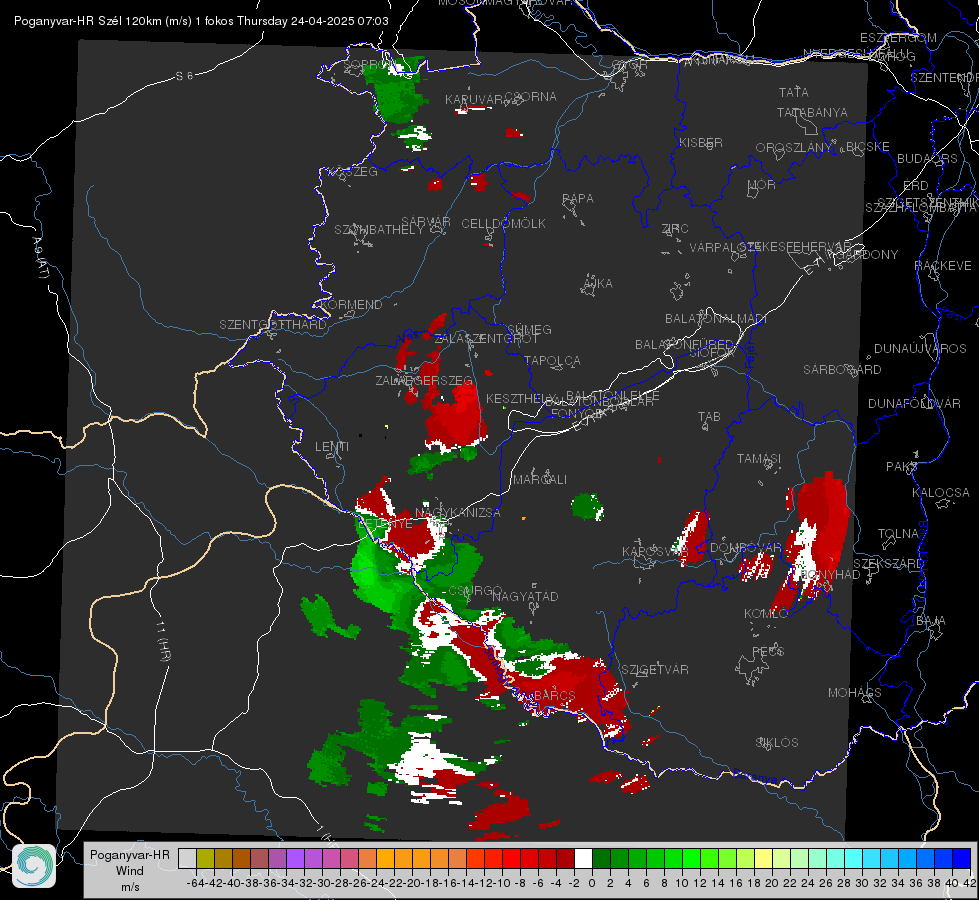
Task: Click the KOMLÓ town label
Action: tap(765, 614)
